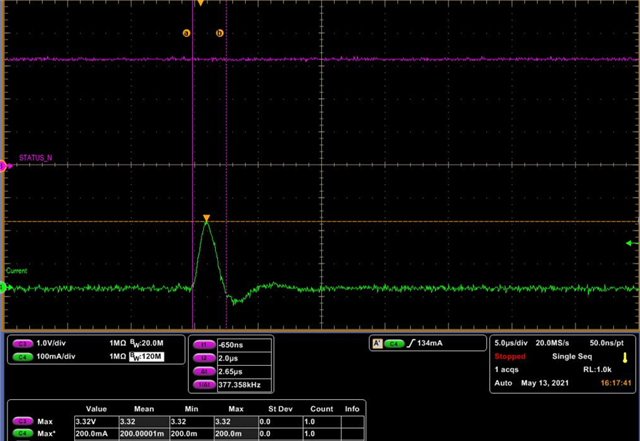
Task: Click the magenta C3 ground reference marker
Action: pyautogui.click(x=5, y=166)
